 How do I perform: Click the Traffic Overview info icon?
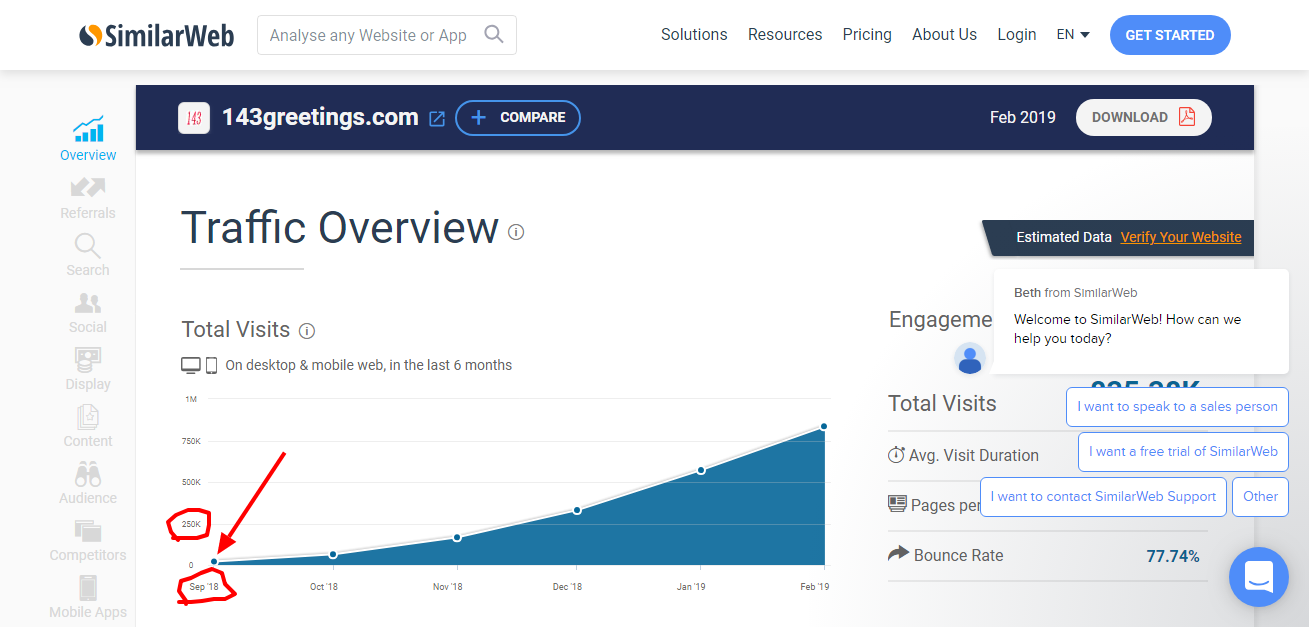516,232
